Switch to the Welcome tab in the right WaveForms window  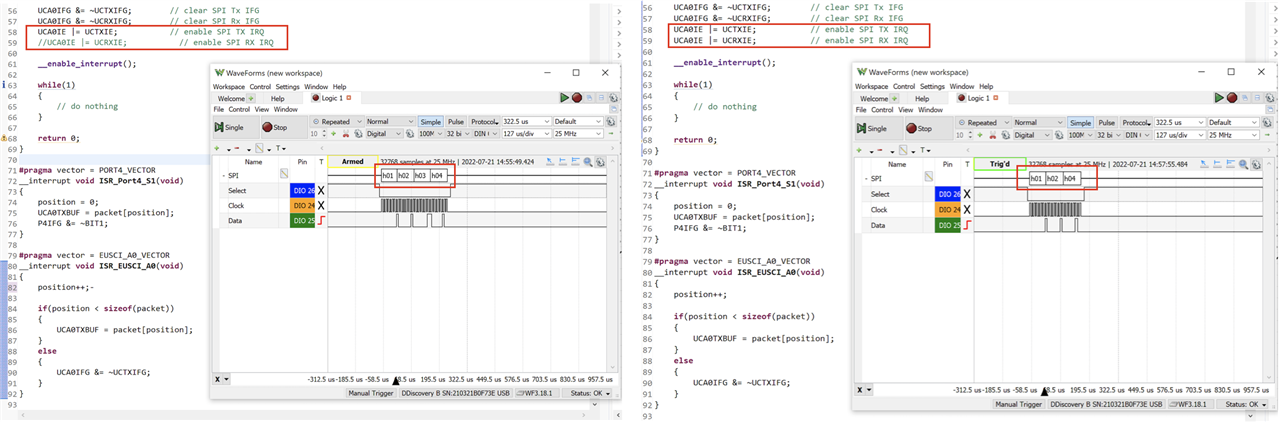click(x=875, y=98)
